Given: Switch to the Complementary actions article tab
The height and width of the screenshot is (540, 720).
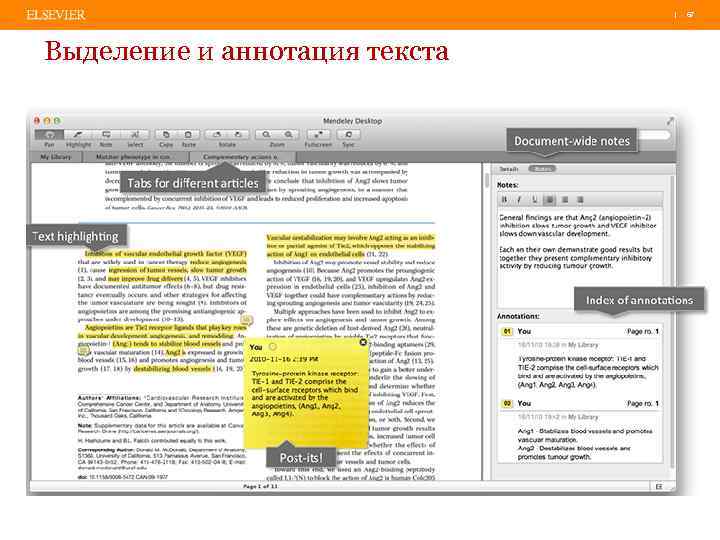Looking at the screenshot, I should point(241,157).
